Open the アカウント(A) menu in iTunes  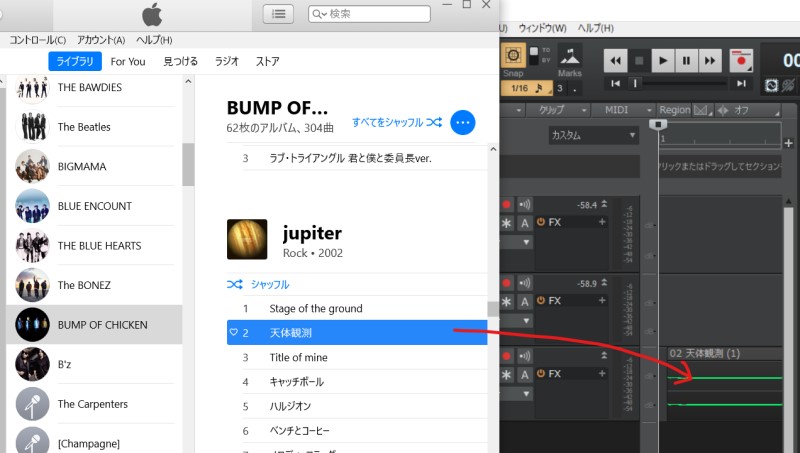(101, 40)
